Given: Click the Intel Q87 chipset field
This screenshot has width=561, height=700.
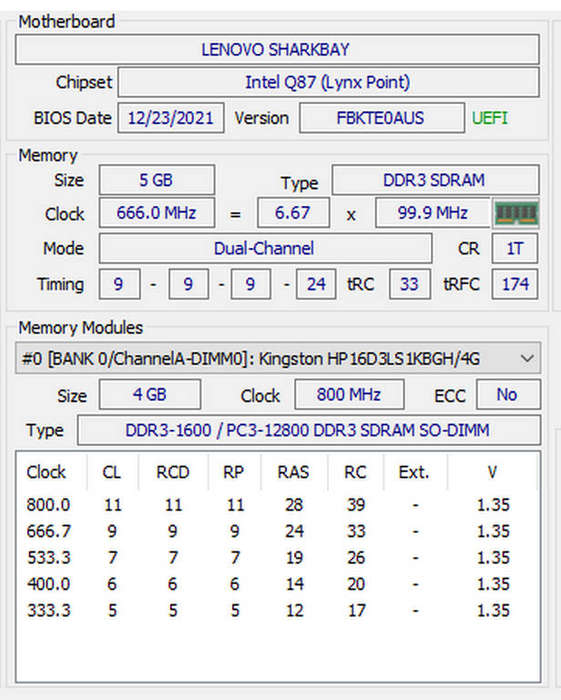Looking at the screenshot, I should (328, 82).
